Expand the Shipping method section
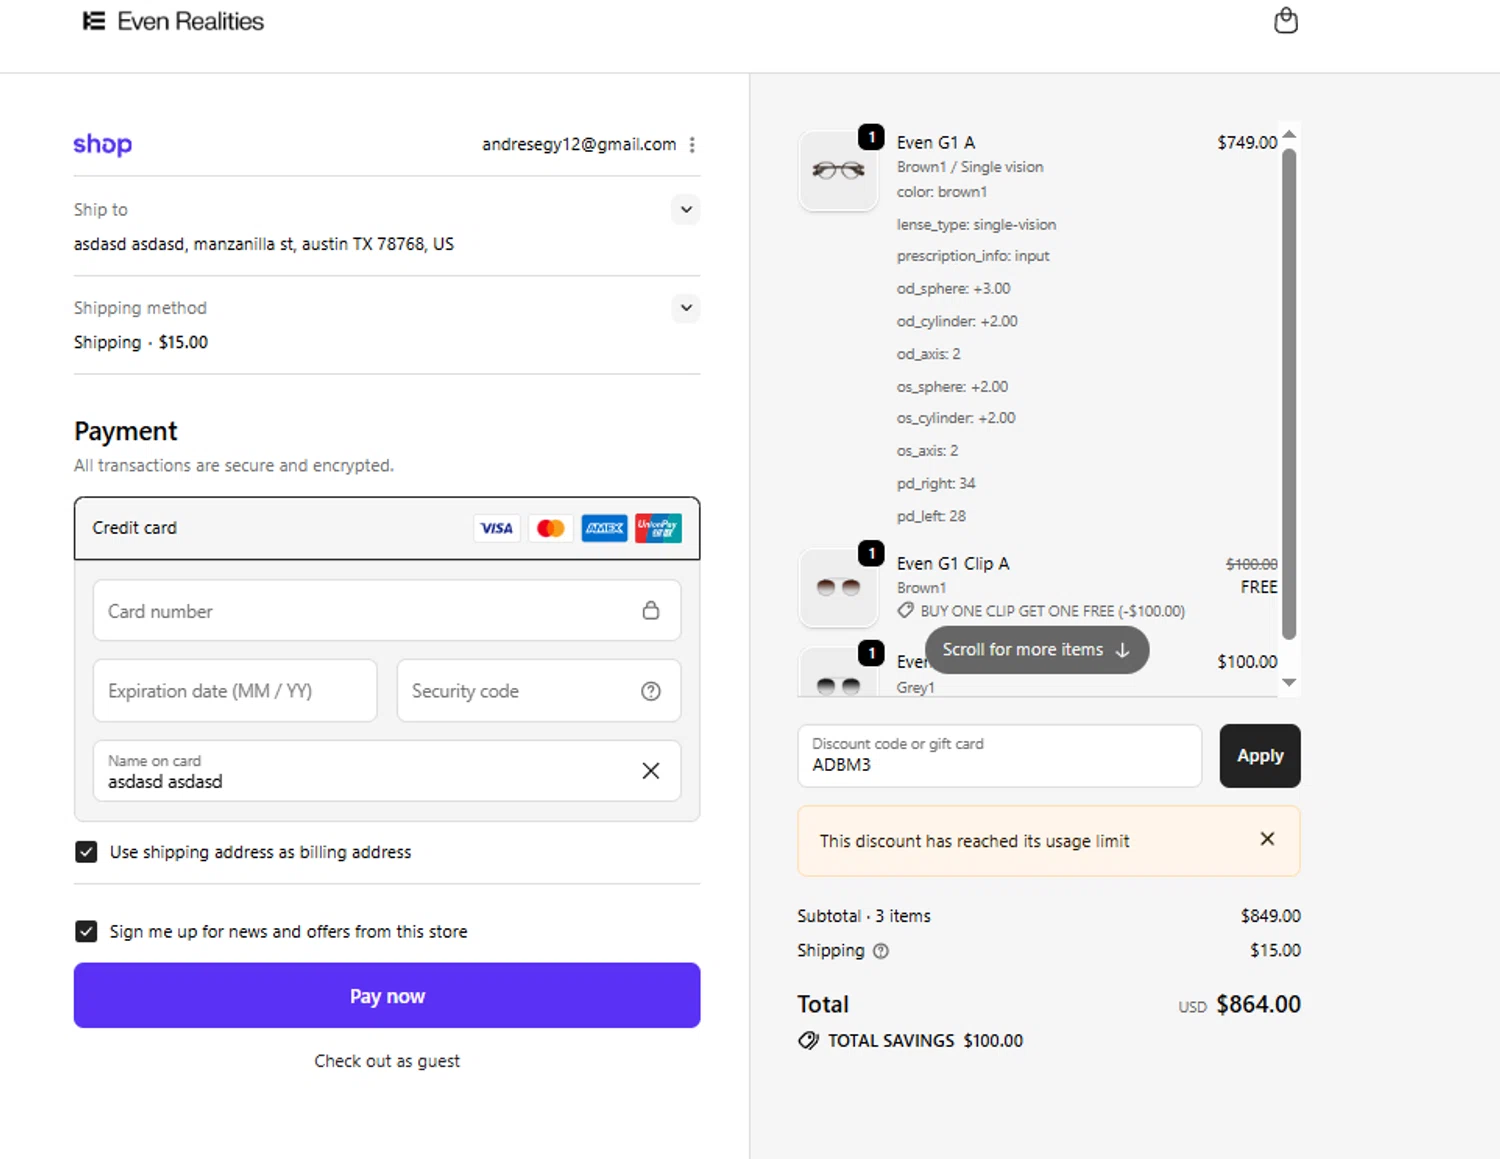Screen dimensions: 1500x1159 686,308
